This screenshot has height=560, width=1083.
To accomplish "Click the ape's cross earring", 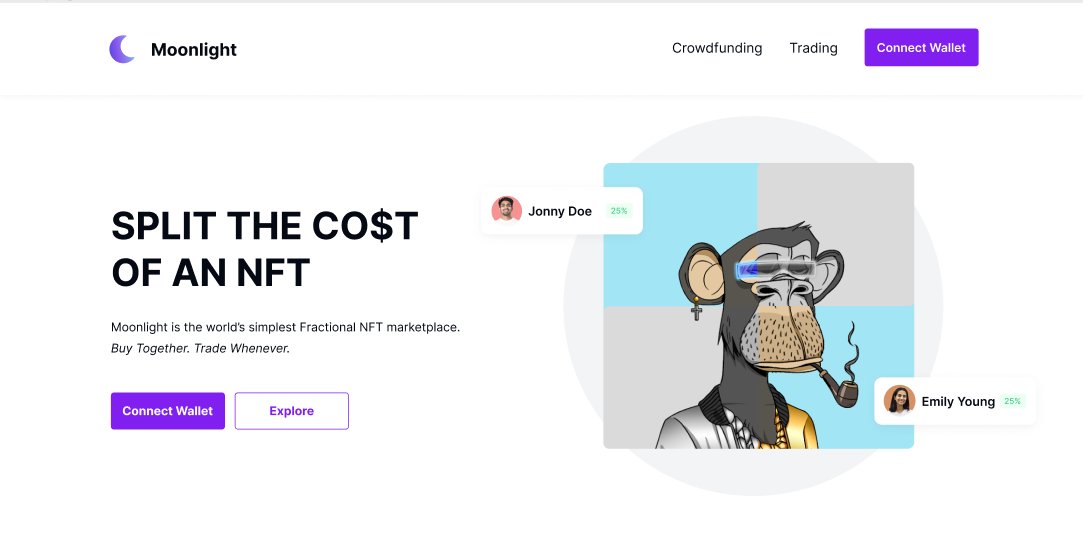I will (696, 309).
